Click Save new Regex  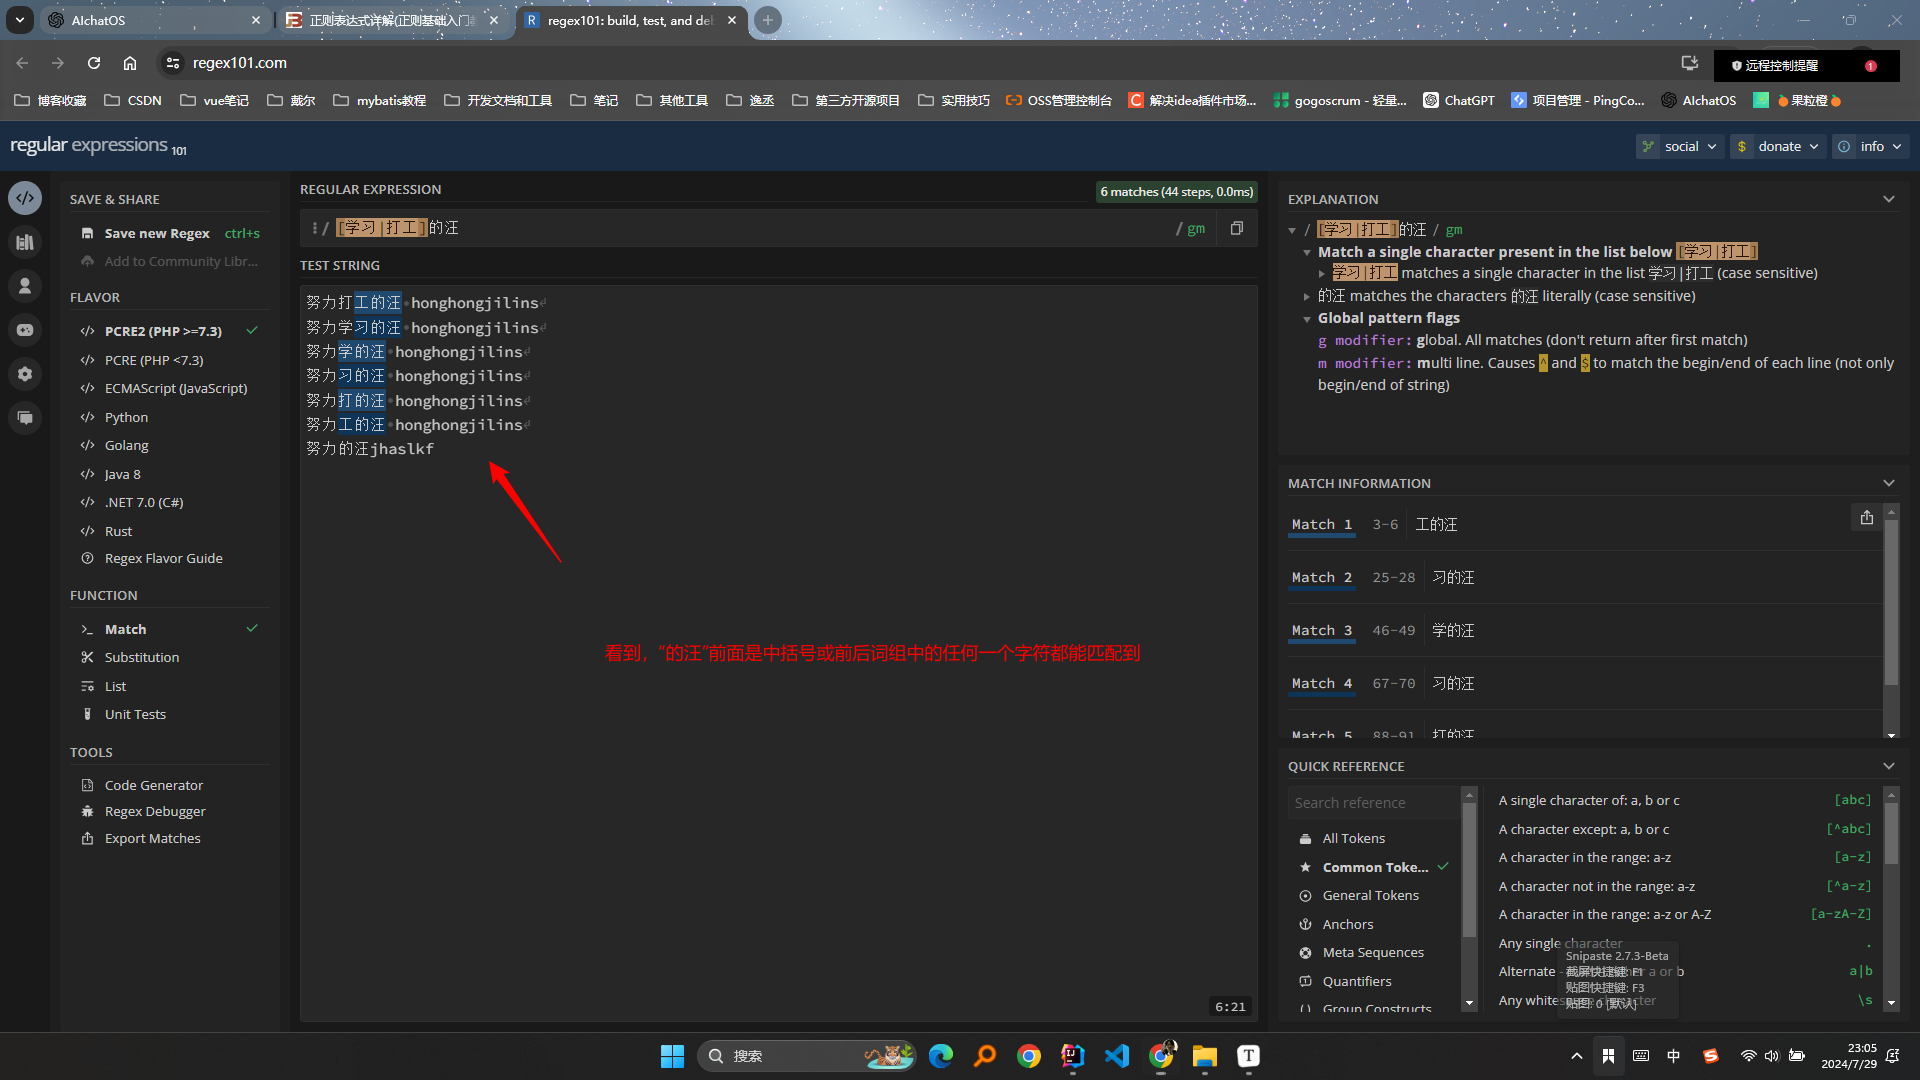168,233
